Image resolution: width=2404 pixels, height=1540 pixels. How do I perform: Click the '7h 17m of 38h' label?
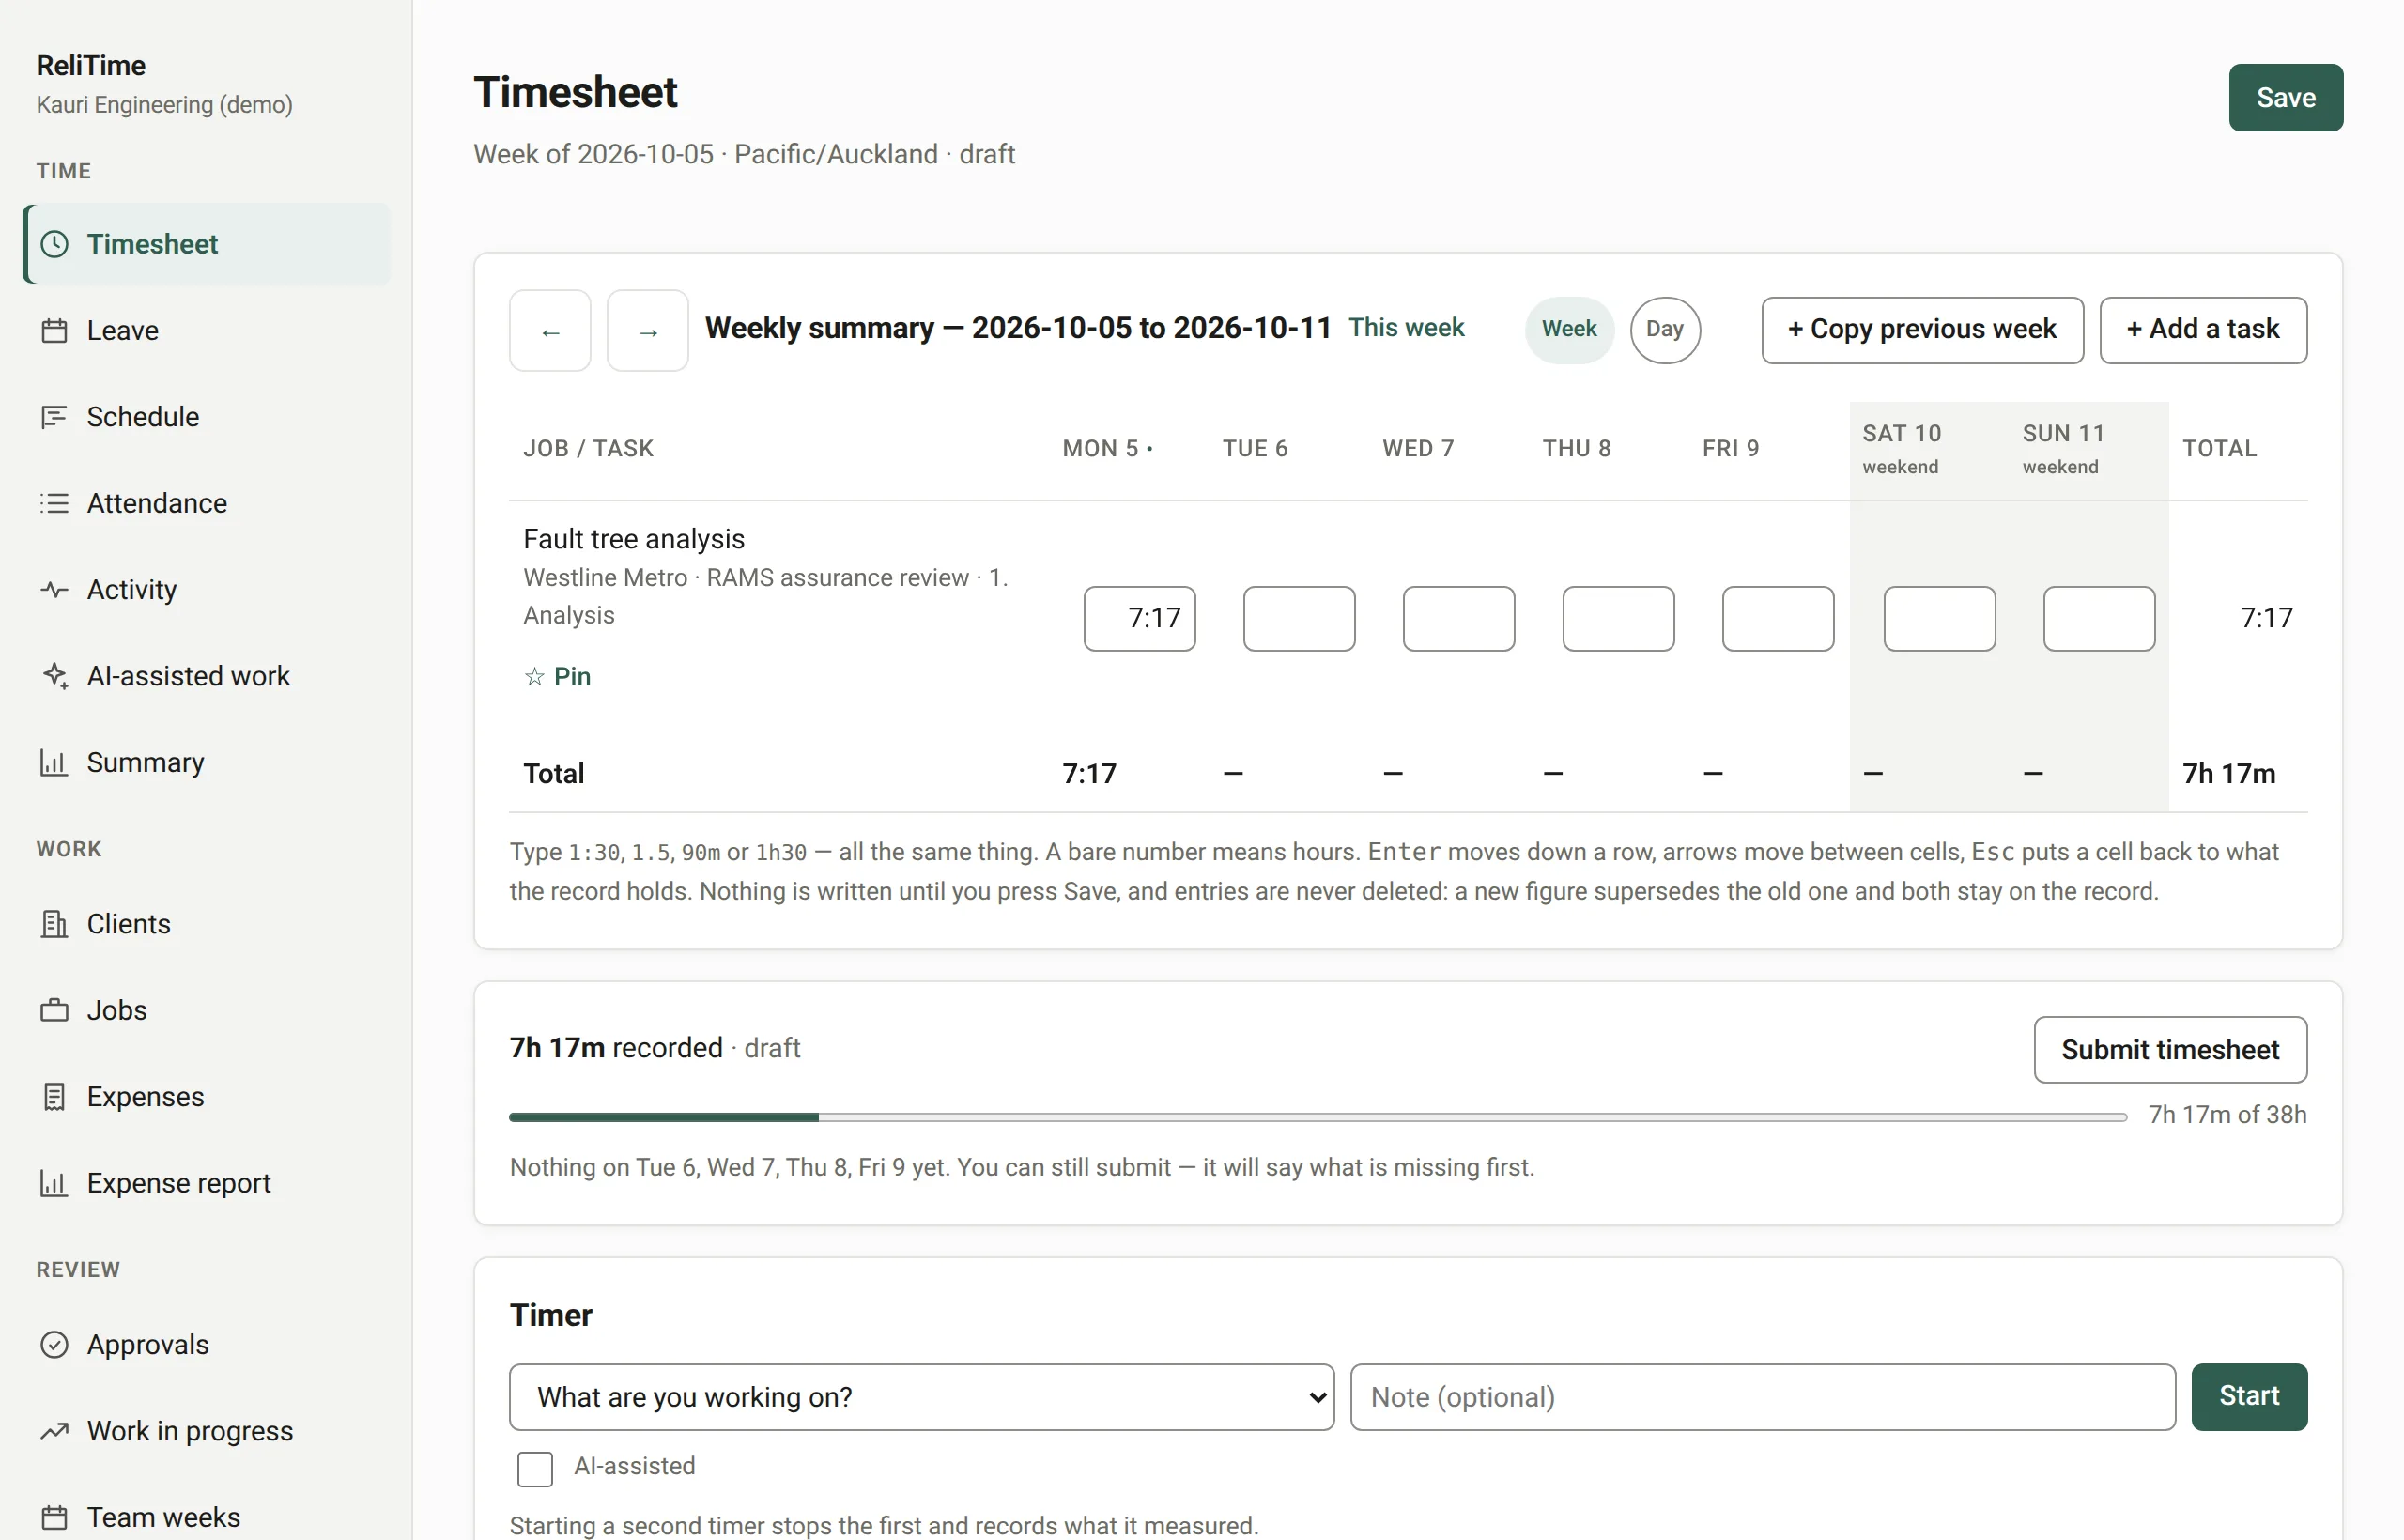point(2227,1115)
